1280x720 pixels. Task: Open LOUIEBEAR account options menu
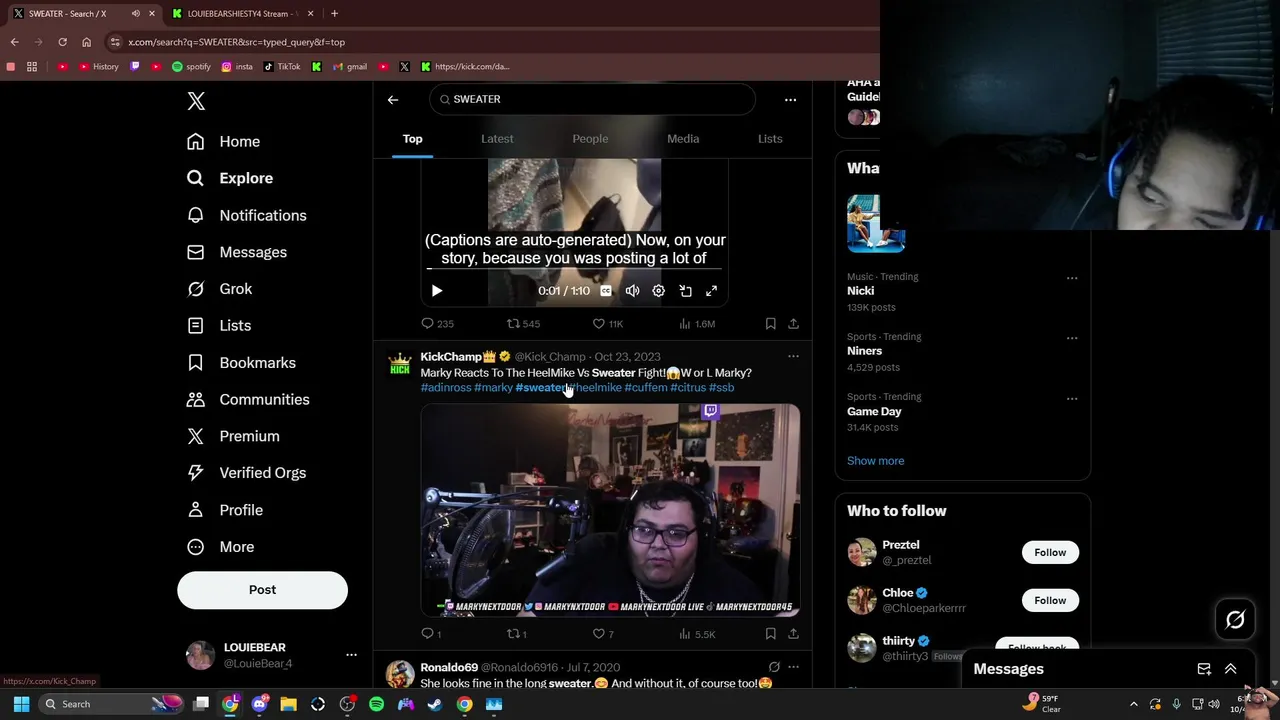(351, 655)
